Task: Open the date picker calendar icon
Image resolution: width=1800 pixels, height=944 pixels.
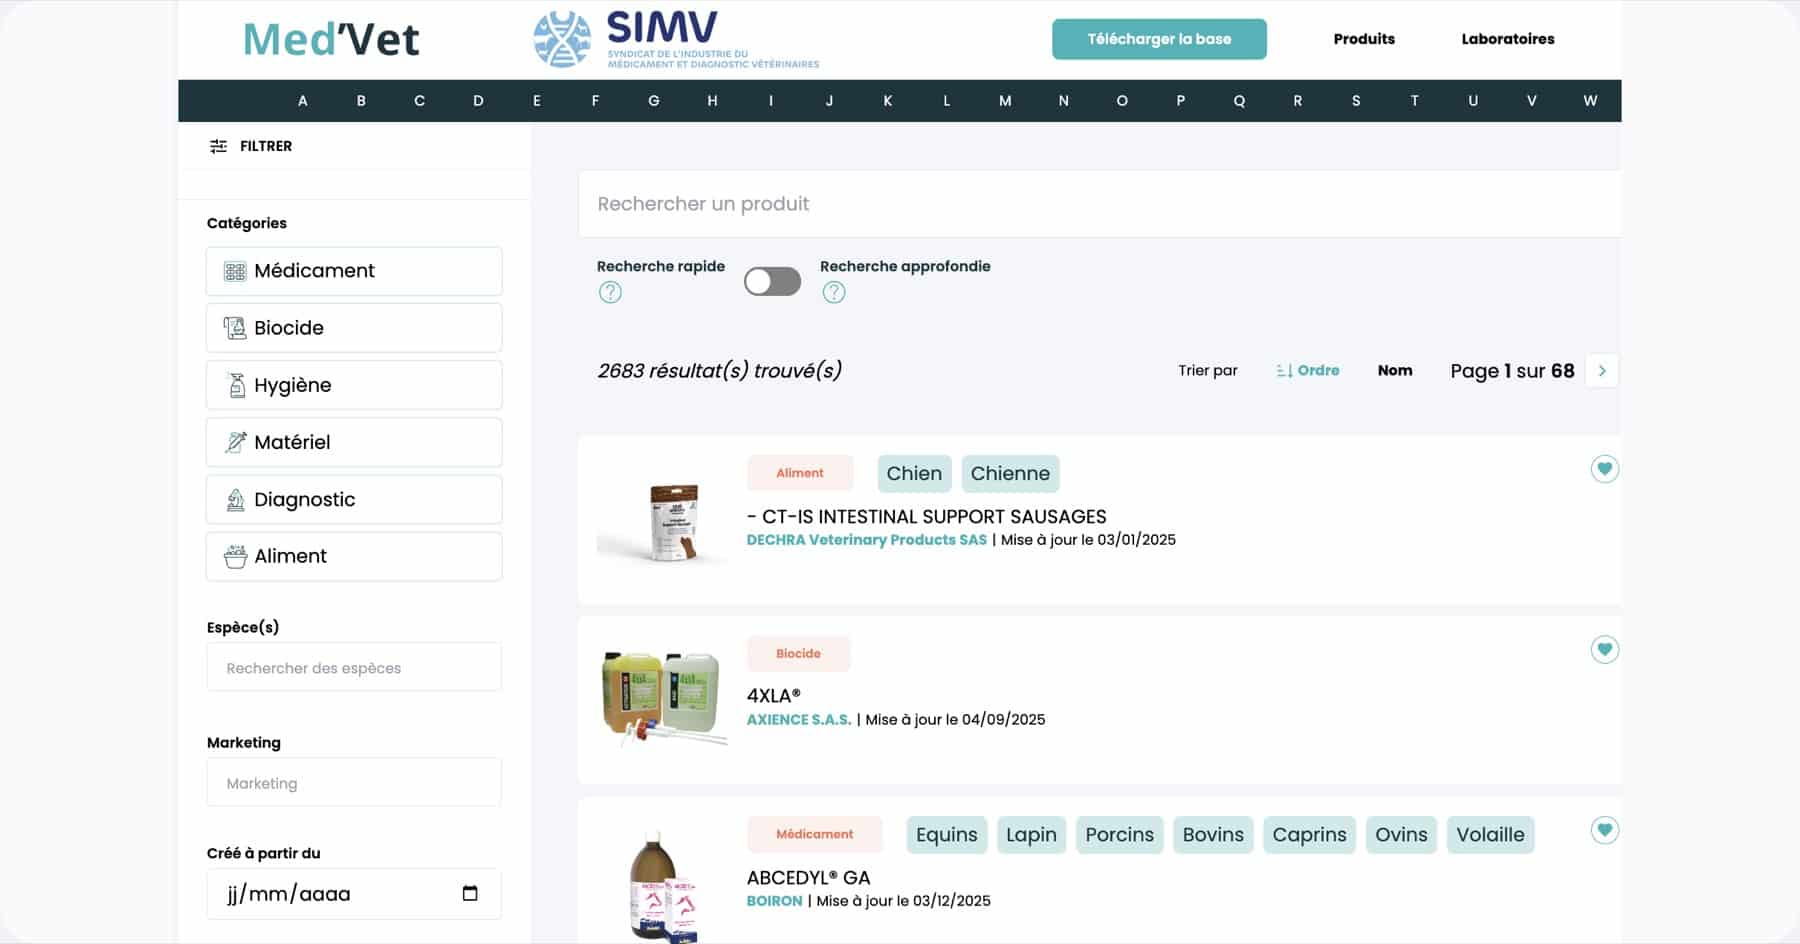Action: (470, 893)
